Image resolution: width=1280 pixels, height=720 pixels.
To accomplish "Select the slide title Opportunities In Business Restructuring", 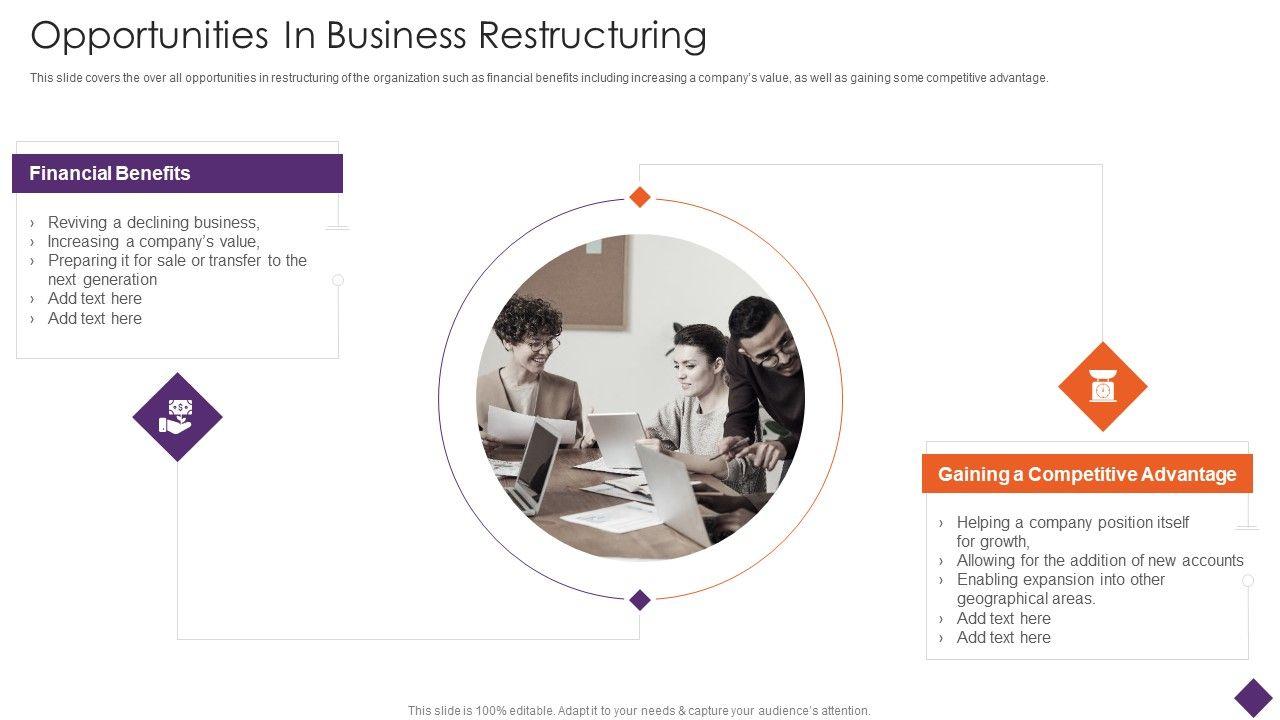I will coord(368,35).
